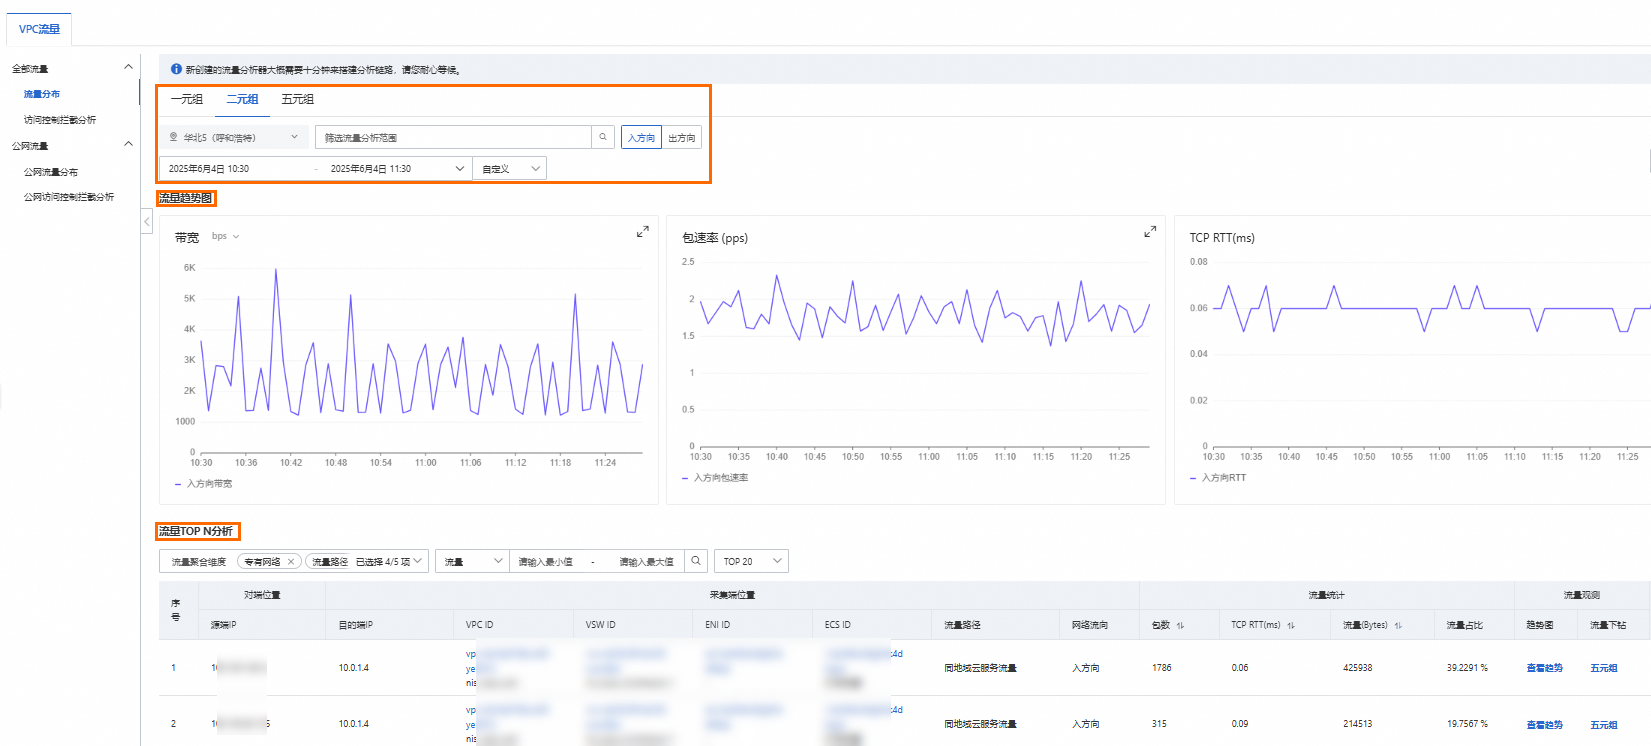Click VPC ID column header

click(x=479, y=625)
